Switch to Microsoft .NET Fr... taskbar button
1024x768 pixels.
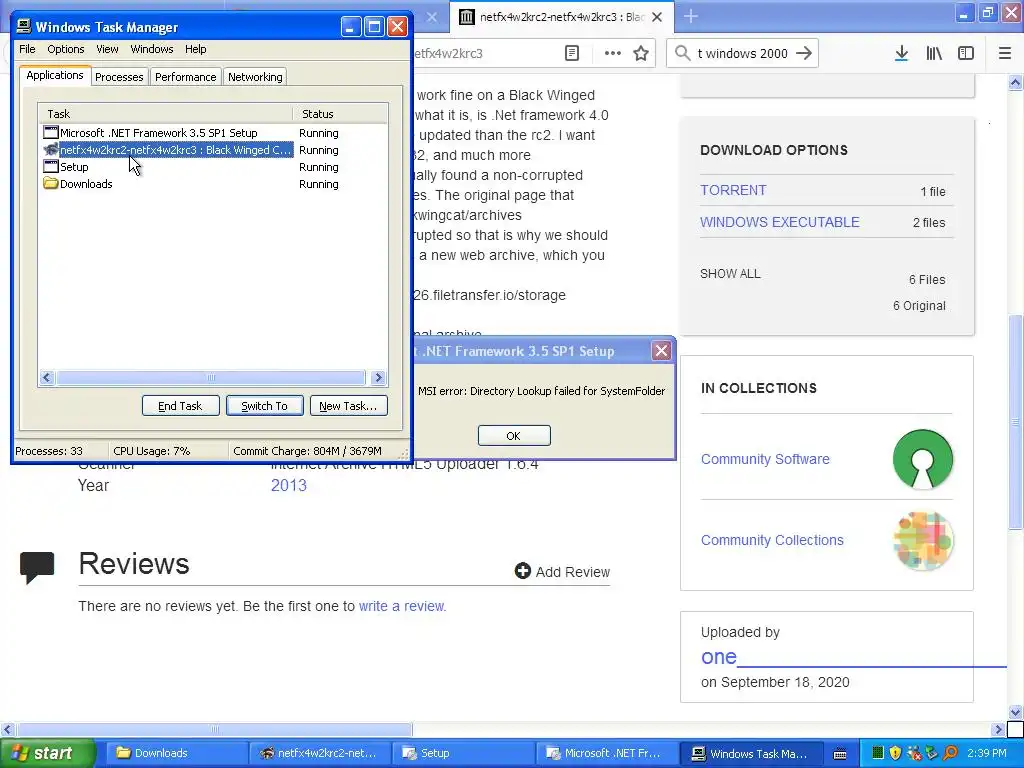pyautogui.click(x=607, y=753)
